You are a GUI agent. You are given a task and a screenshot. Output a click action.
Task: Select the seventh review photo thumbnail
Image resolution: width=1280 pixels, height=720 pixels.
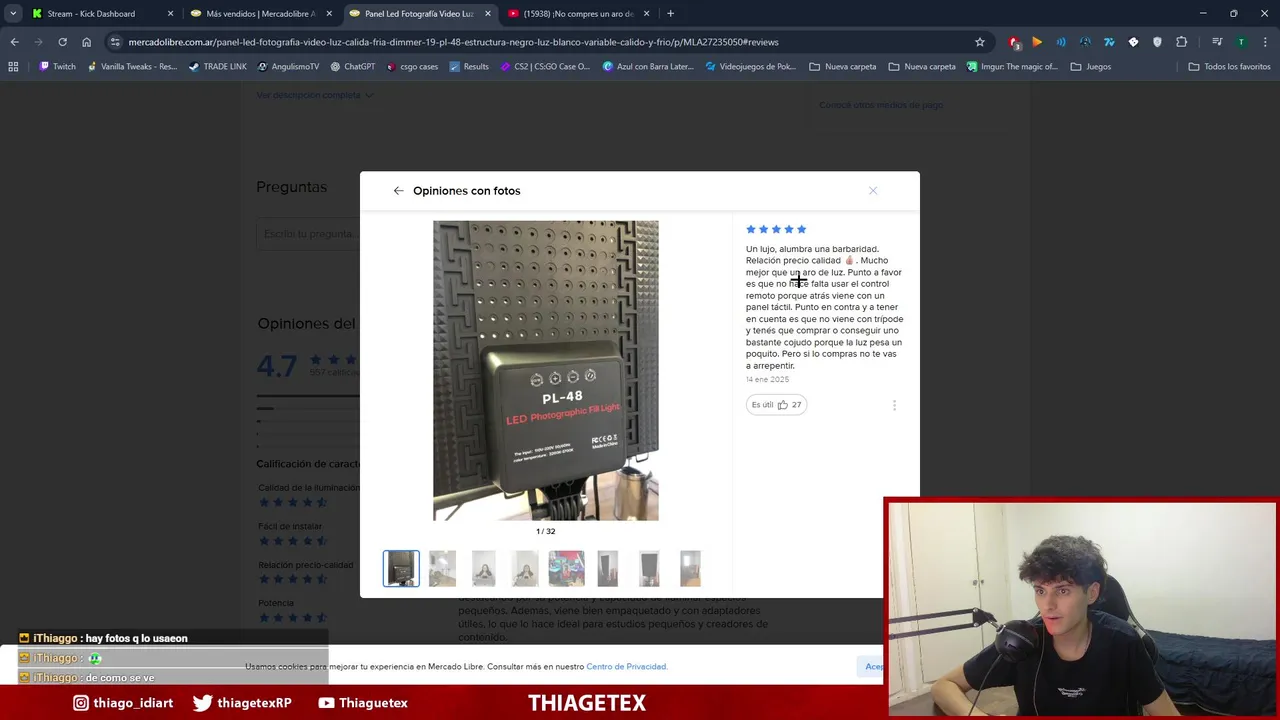(649, 568)
